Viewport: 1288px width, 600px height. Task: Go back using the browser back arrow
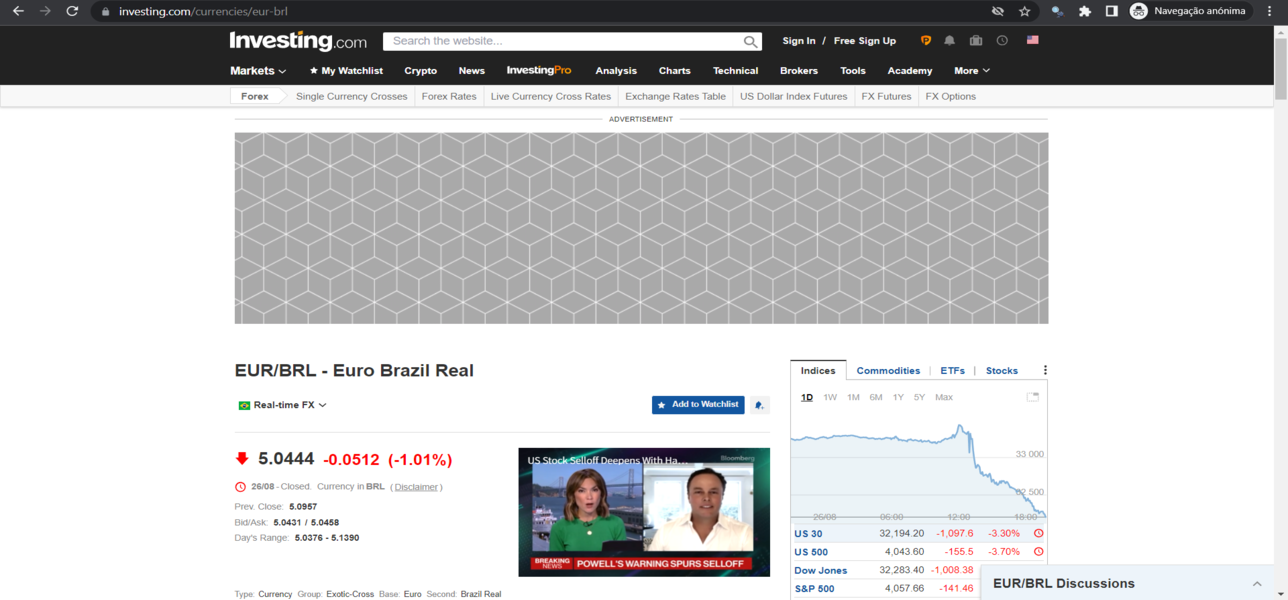[x=18, y=11]
